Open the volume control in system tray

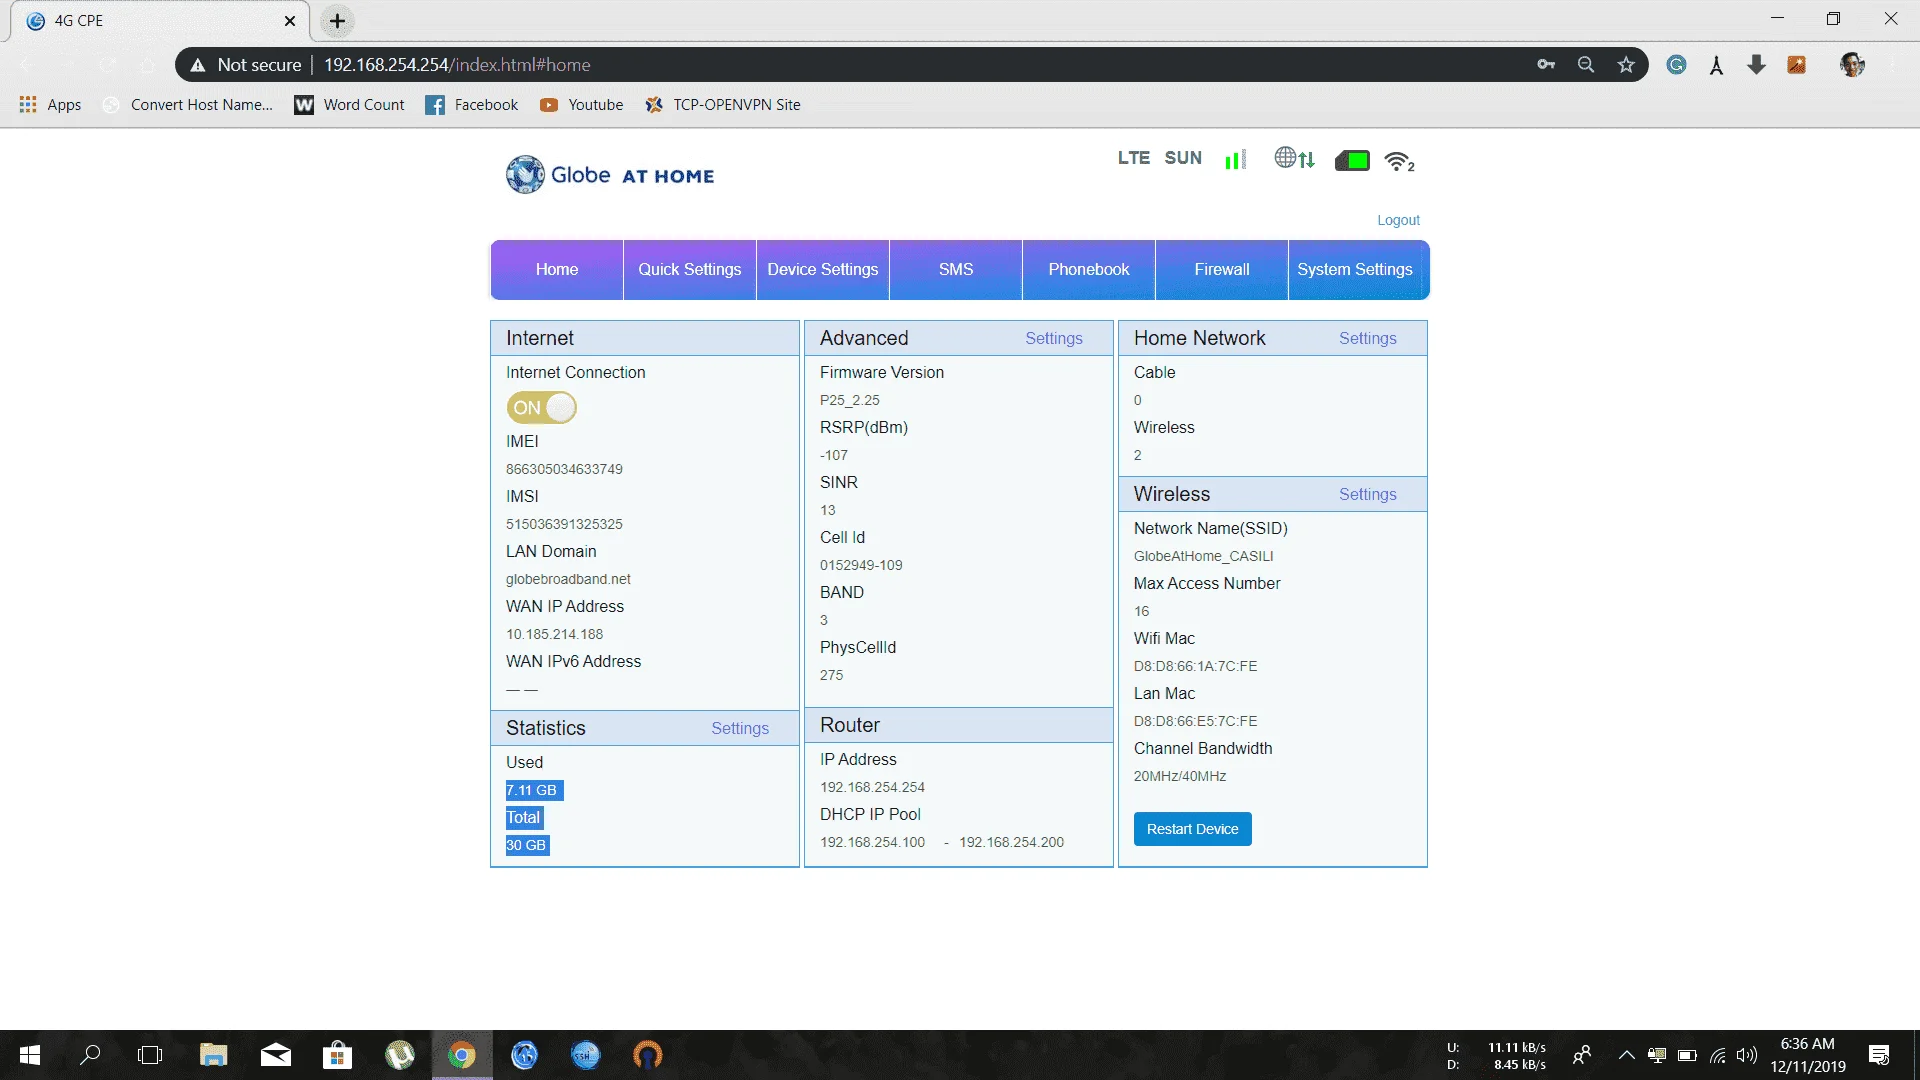click(1746, 1055)
